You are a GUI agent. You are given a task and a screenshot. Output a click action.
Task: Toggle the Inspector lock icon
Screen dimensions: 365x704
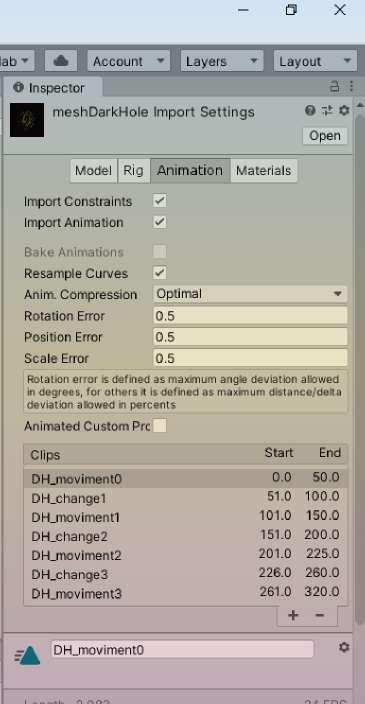click(334, 86)
